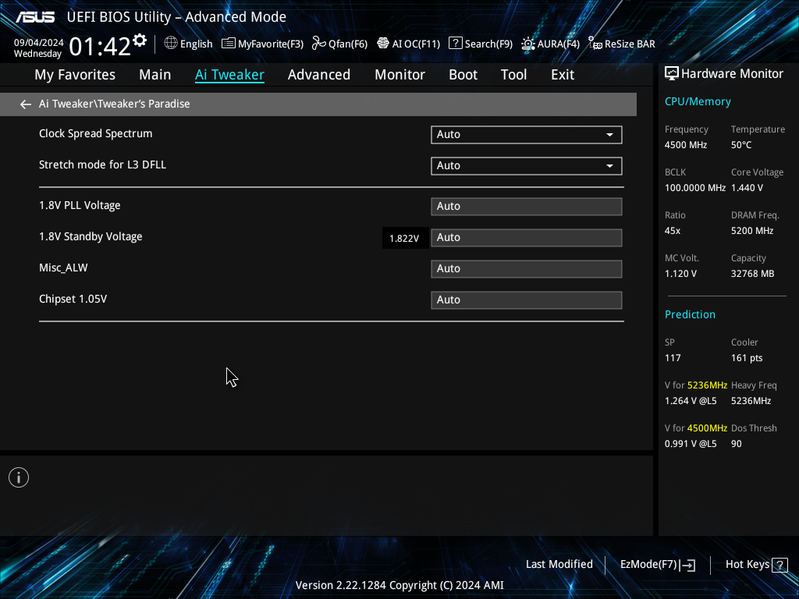This screenshot has width=799, height=599.
Task: Click the English language label
Action: tap(196, 44)
